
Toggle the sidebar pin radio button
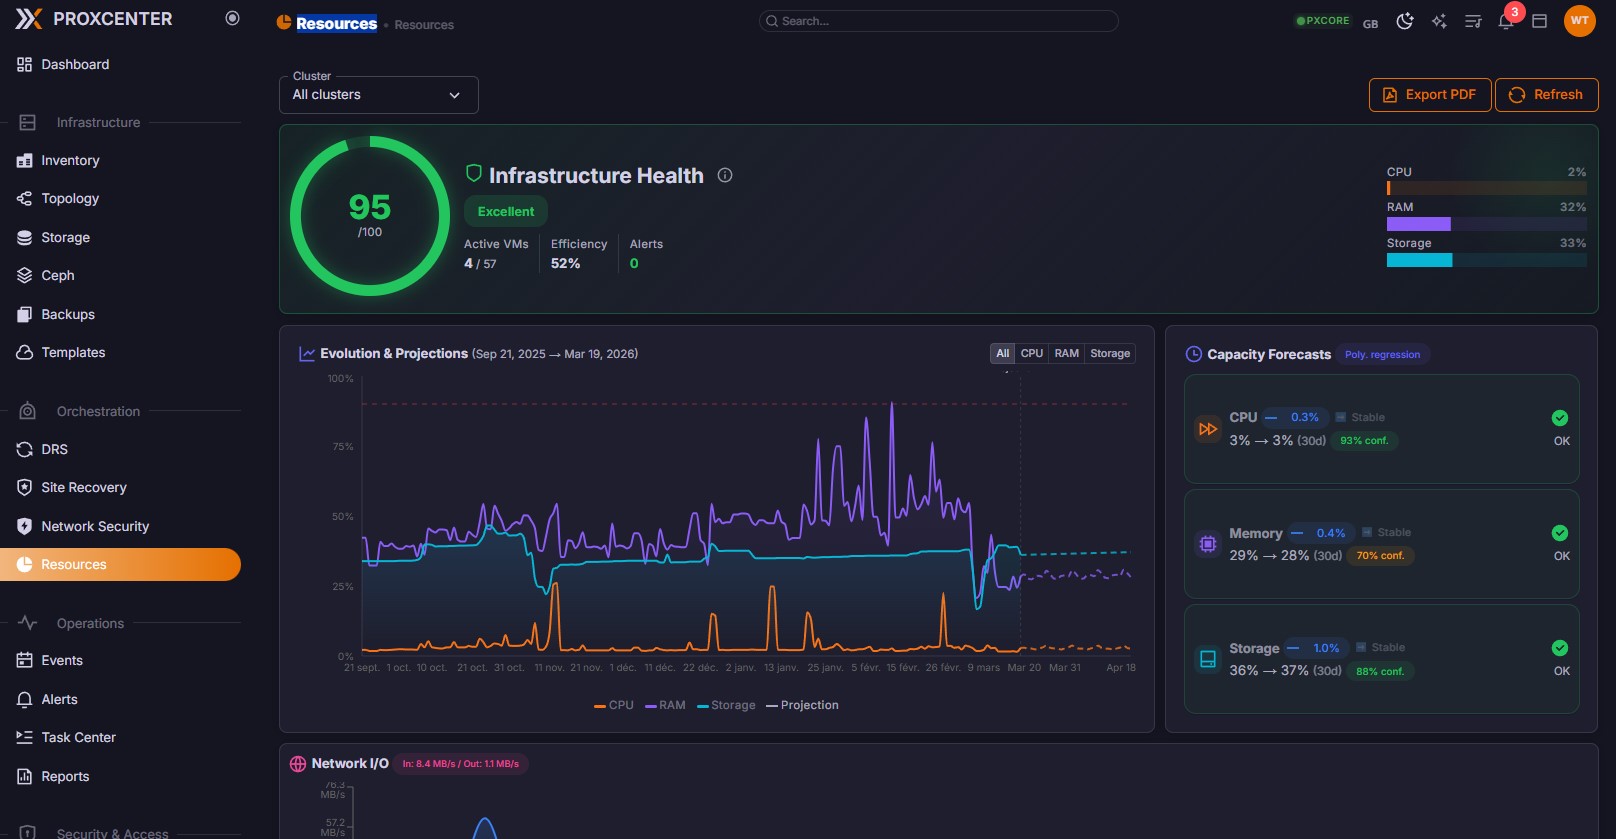click(x=232, y=18)
